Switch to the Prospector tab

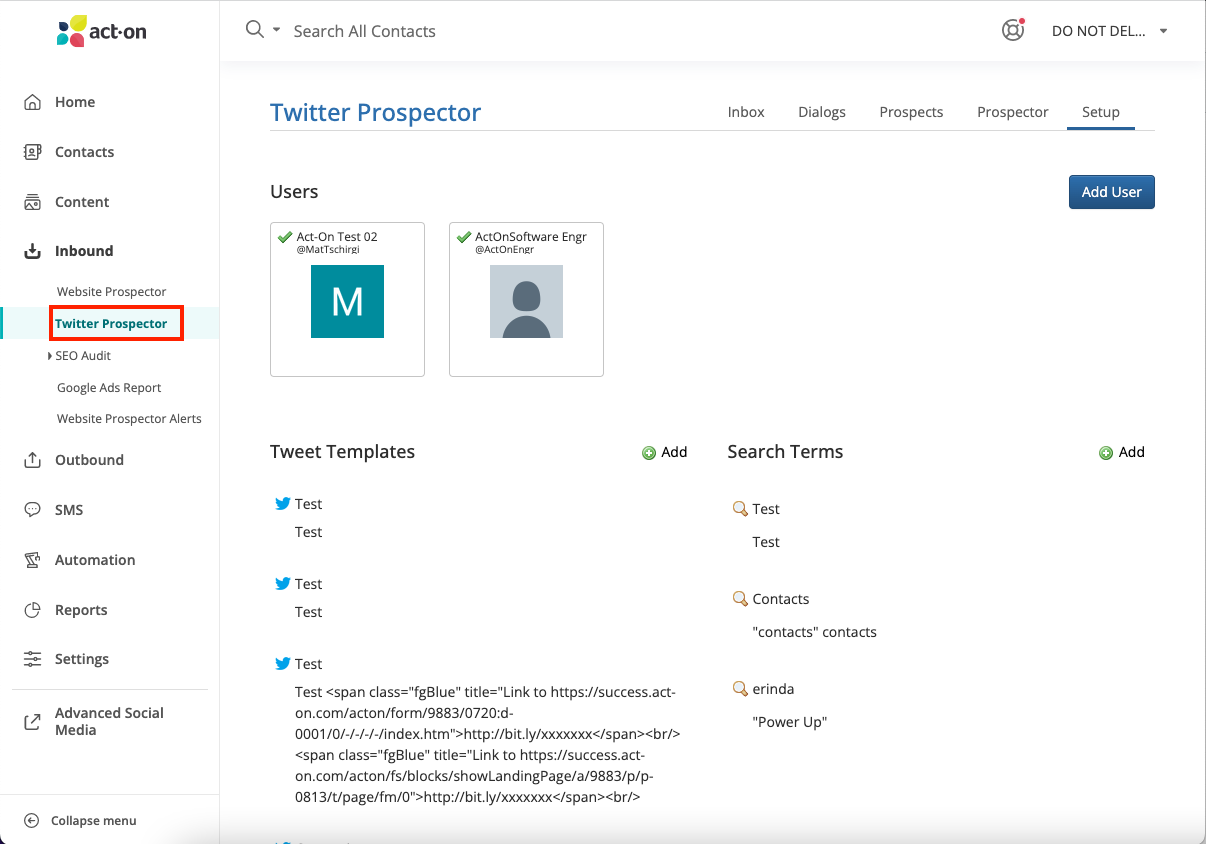click(1013, 112)
